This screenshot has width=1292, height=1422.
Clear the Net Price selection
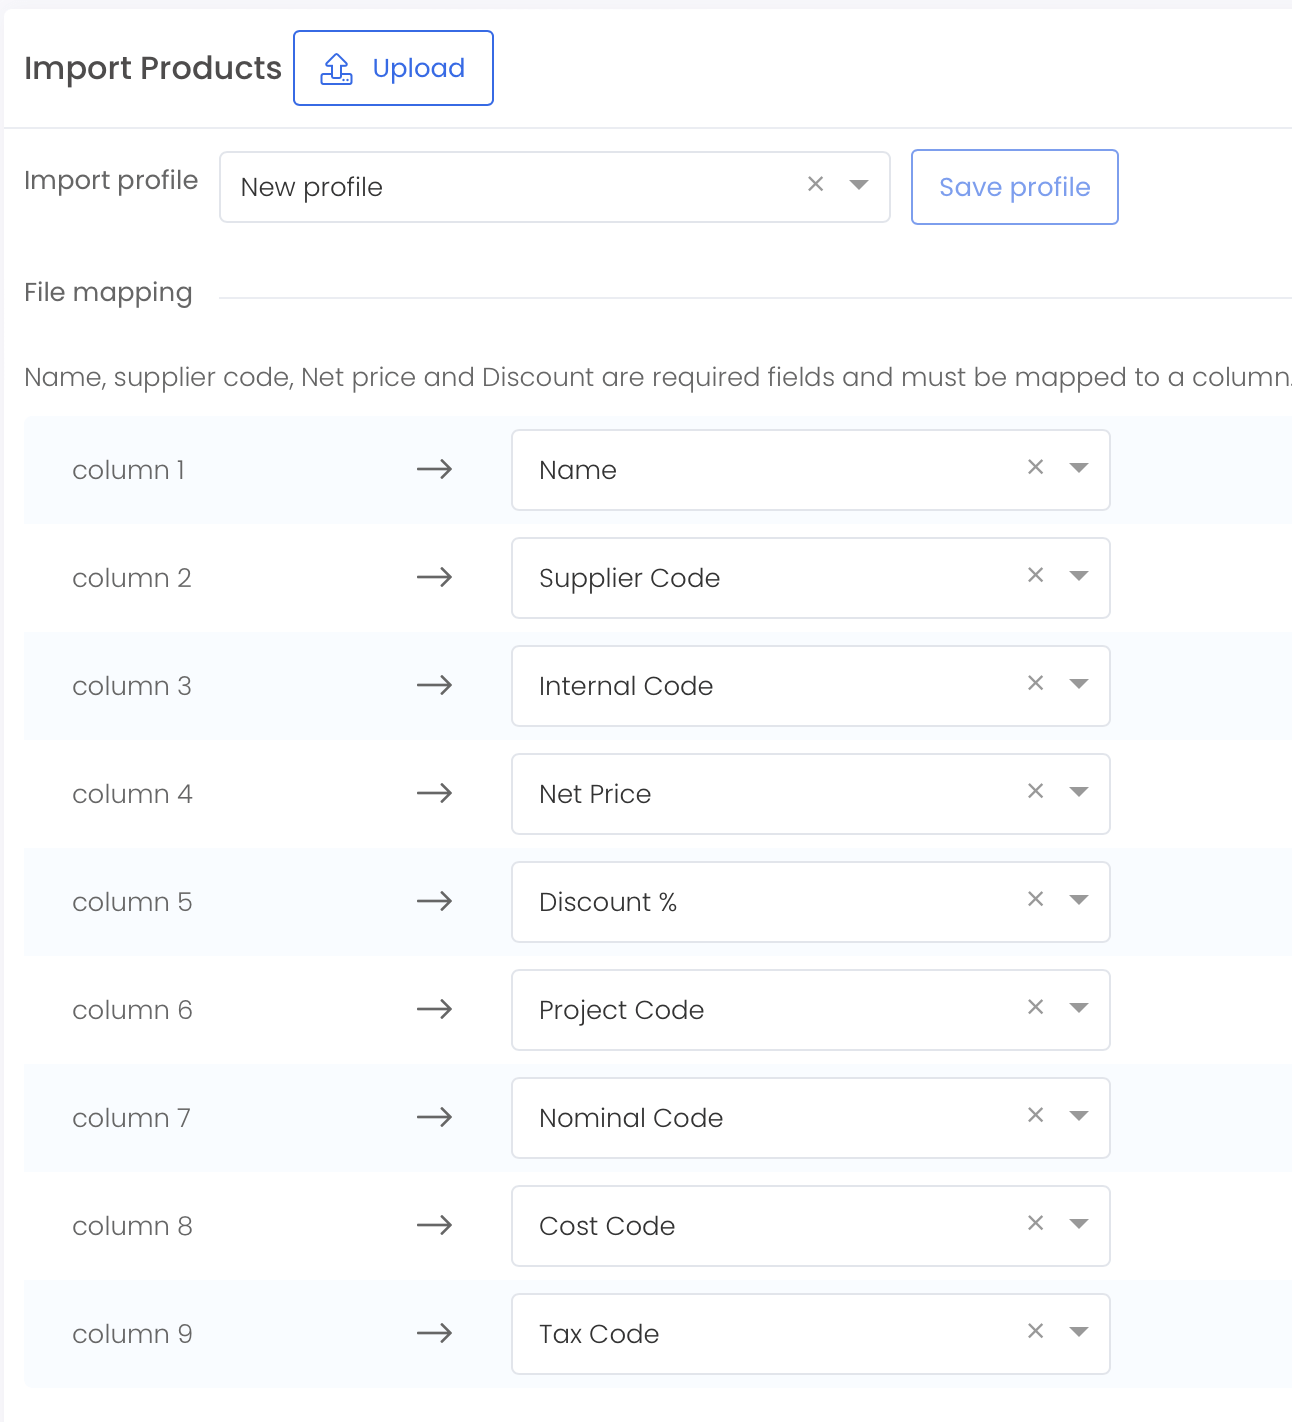[1036, 791]
